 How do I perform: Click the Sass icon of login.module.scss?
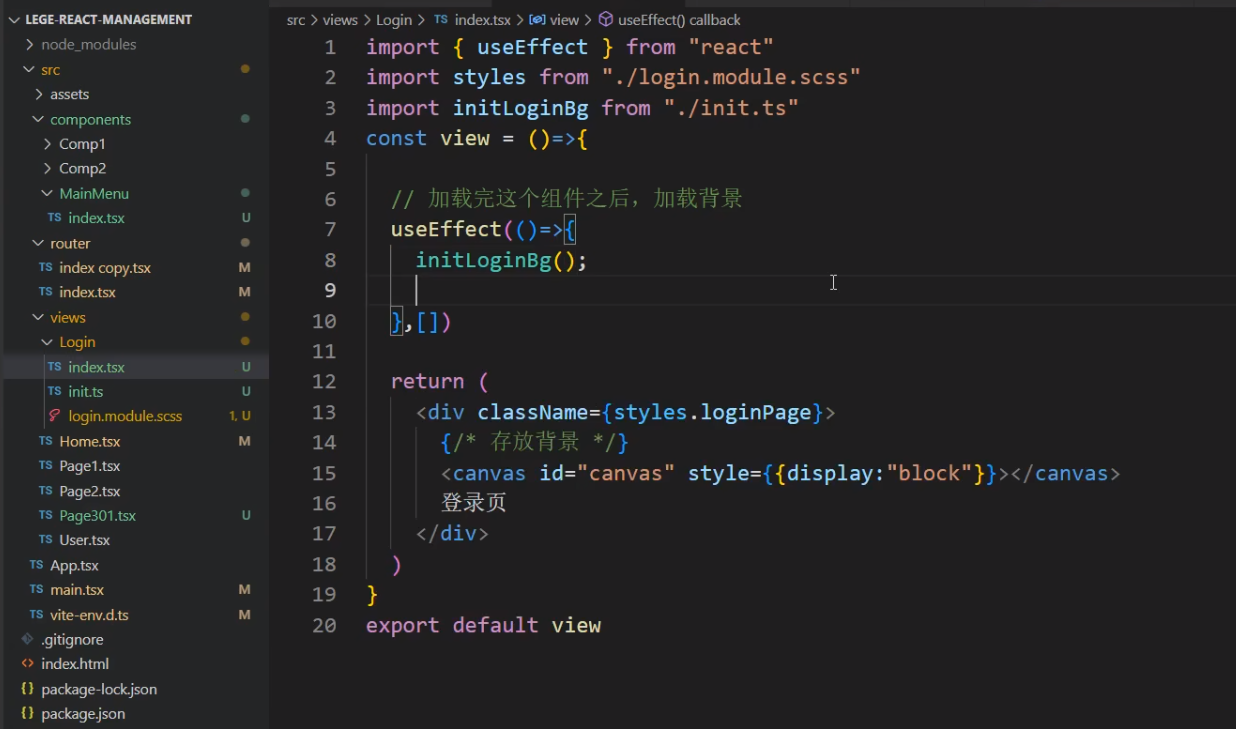(x=54, y=416)
